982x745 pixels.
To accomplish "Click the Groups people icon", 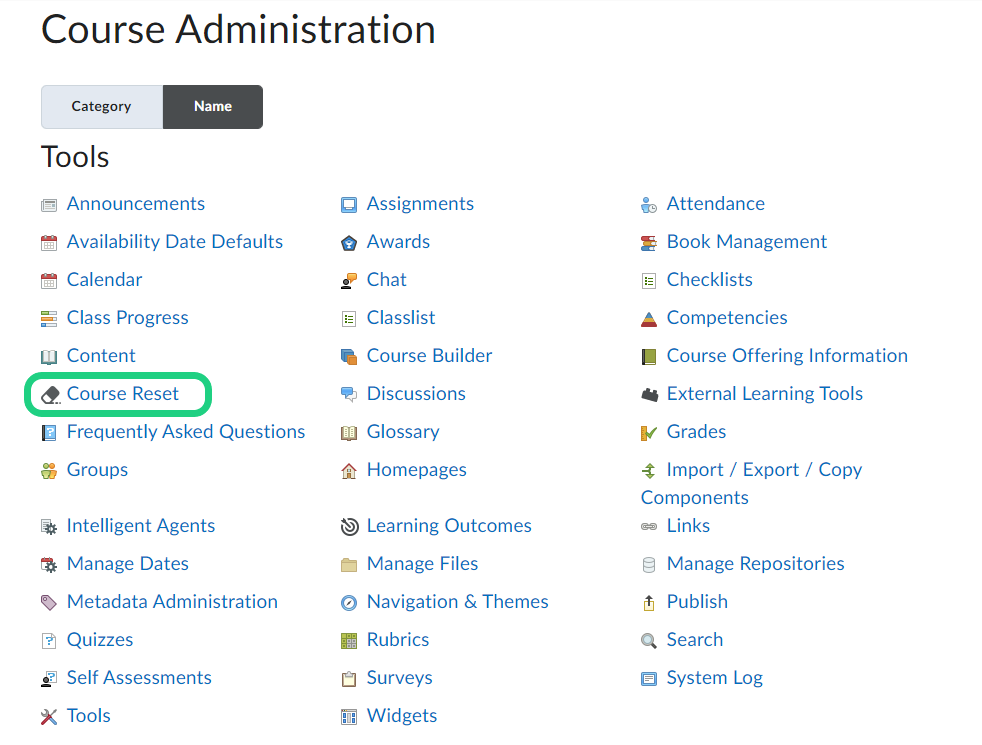I will point(49,471).
